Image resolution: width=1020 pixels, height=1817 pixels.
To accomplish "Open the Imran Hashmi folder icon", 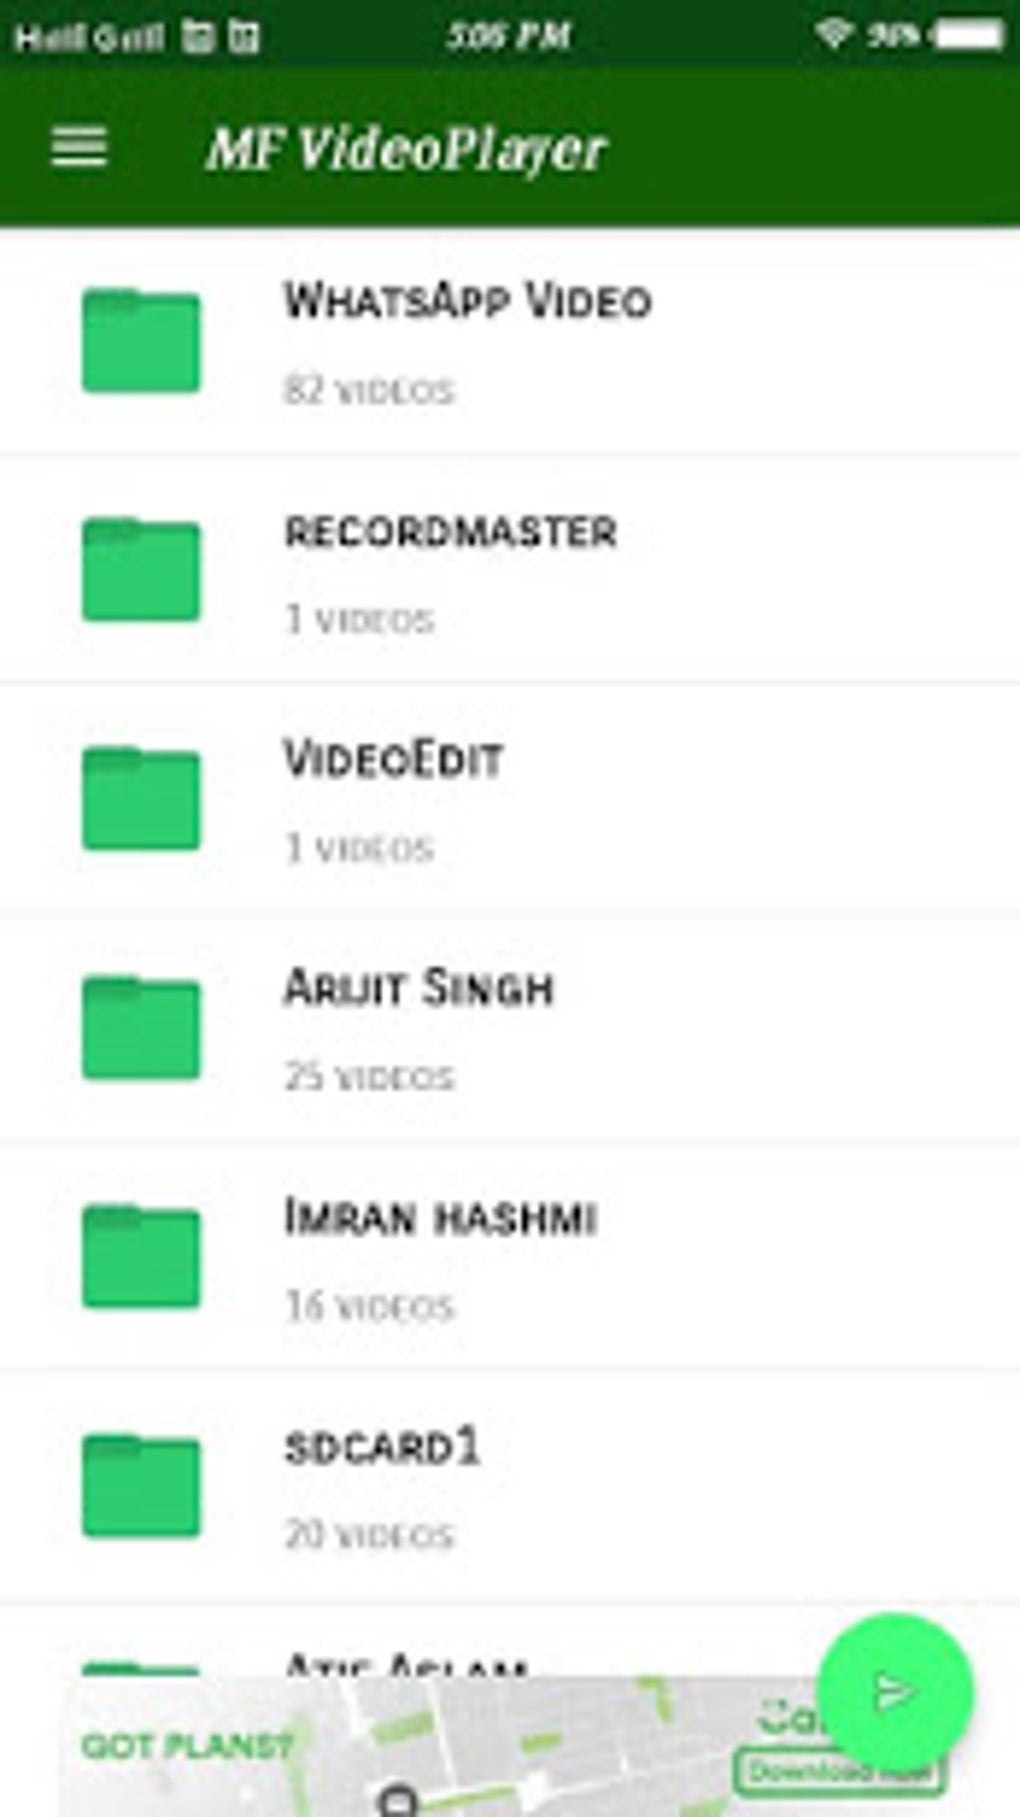I will pyautogui.click(x=141, y=1257).
